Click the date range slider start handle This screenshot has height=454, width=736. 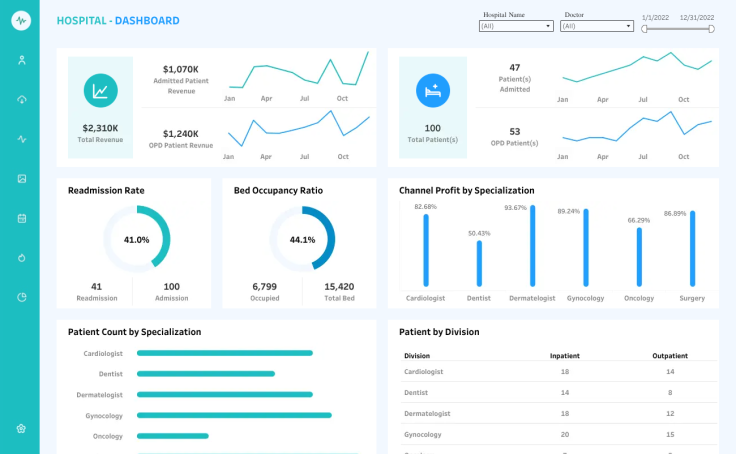coord(644,29)
